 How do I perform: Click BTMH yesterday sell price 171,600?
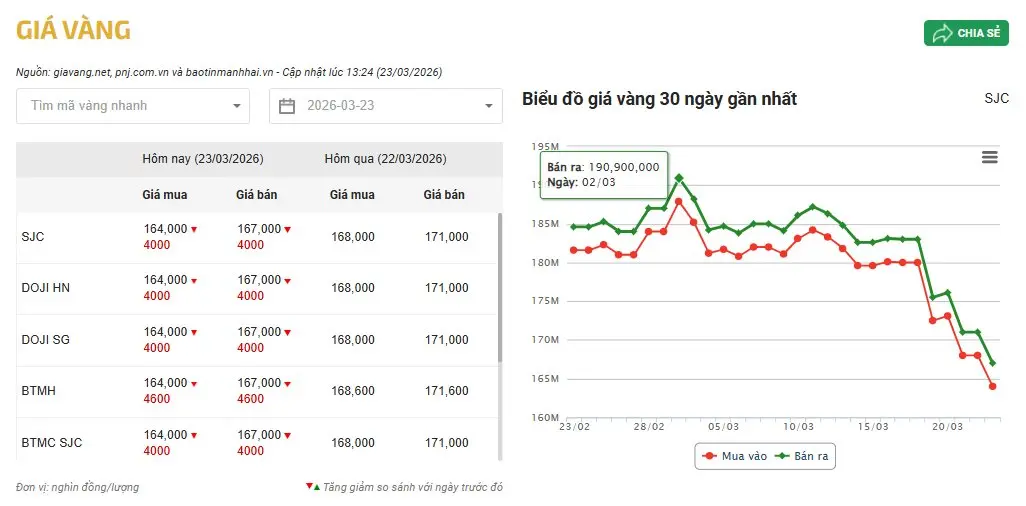[x=446, y=391]
